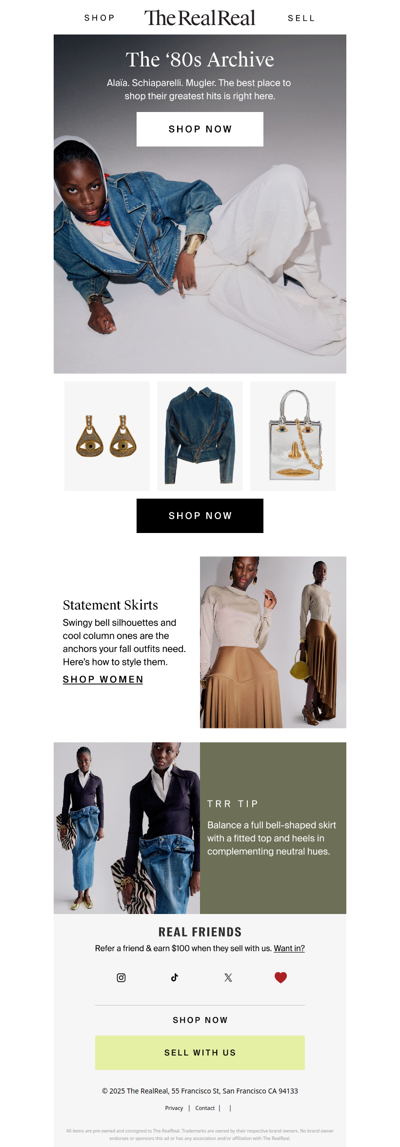Open the Privacy footer link

(x=174, y=1108)
